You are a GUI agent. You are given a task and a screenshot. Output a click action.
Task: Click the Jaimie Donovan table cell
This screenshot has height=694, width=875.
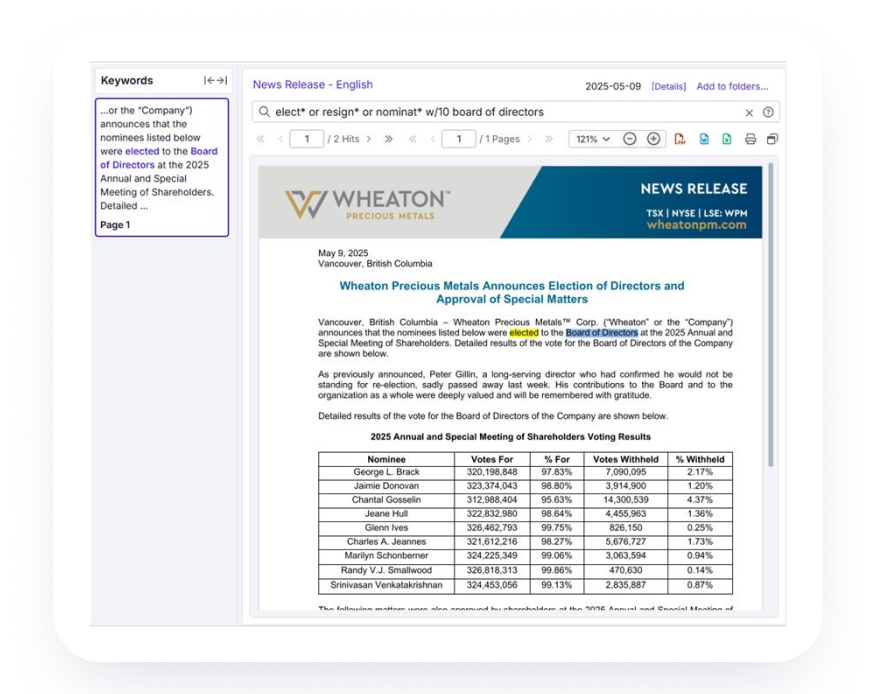[x=386, y=486]
